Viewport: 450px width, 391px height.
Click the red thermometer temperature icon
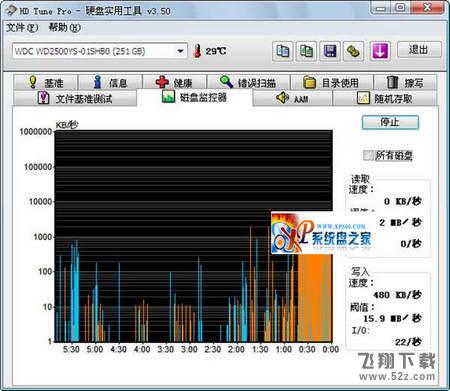pyautogui.click(x=197, y=51)
